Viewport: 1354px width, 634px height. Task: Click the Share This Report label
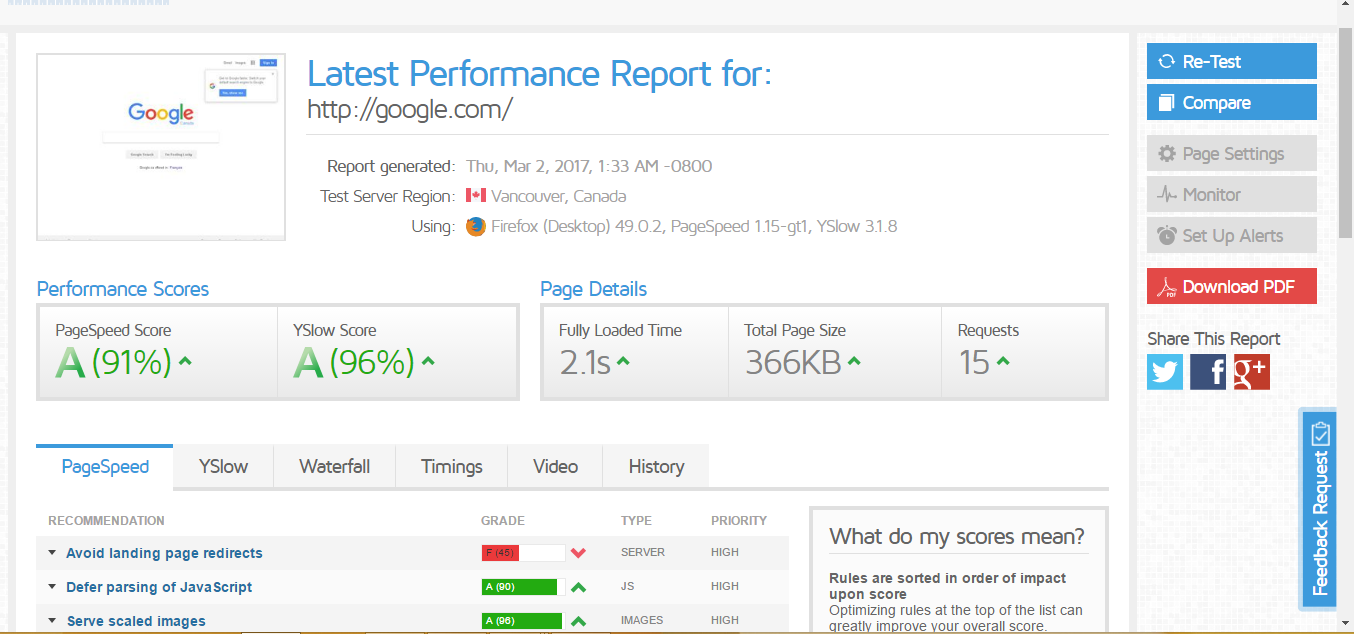(x=1214, y=339)
